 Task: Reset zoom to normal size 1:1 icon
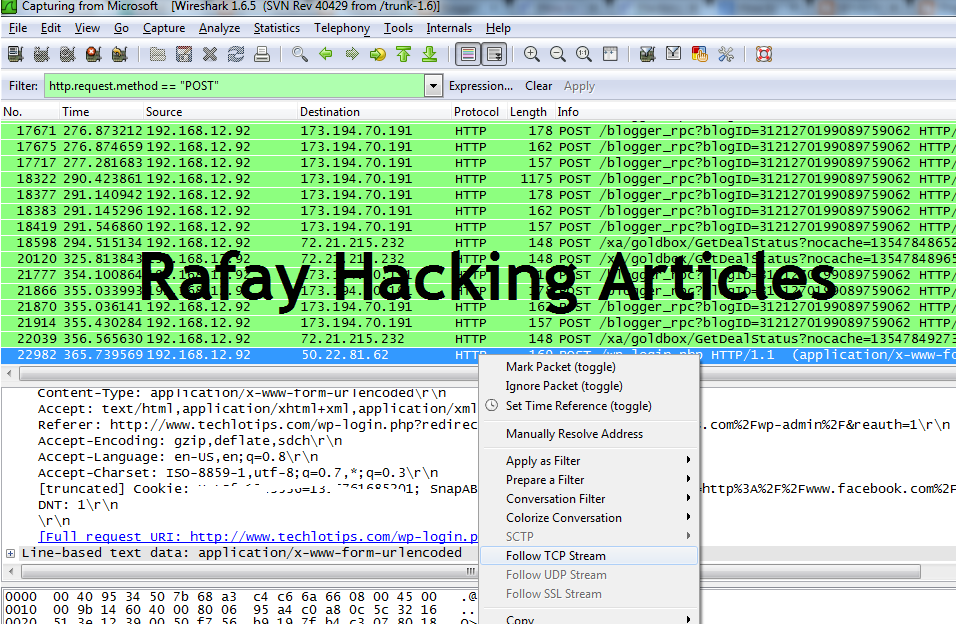584,54
